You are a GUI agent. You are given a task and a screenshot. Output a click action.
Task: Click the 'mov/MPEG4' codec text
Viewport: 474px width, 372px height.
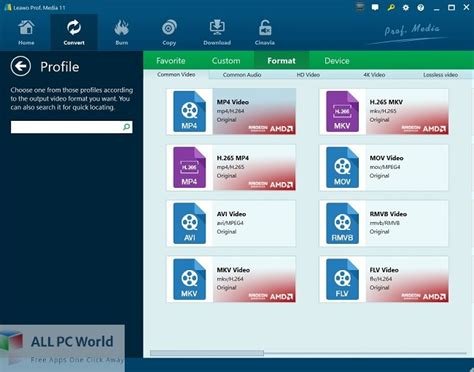pos(385,167)
